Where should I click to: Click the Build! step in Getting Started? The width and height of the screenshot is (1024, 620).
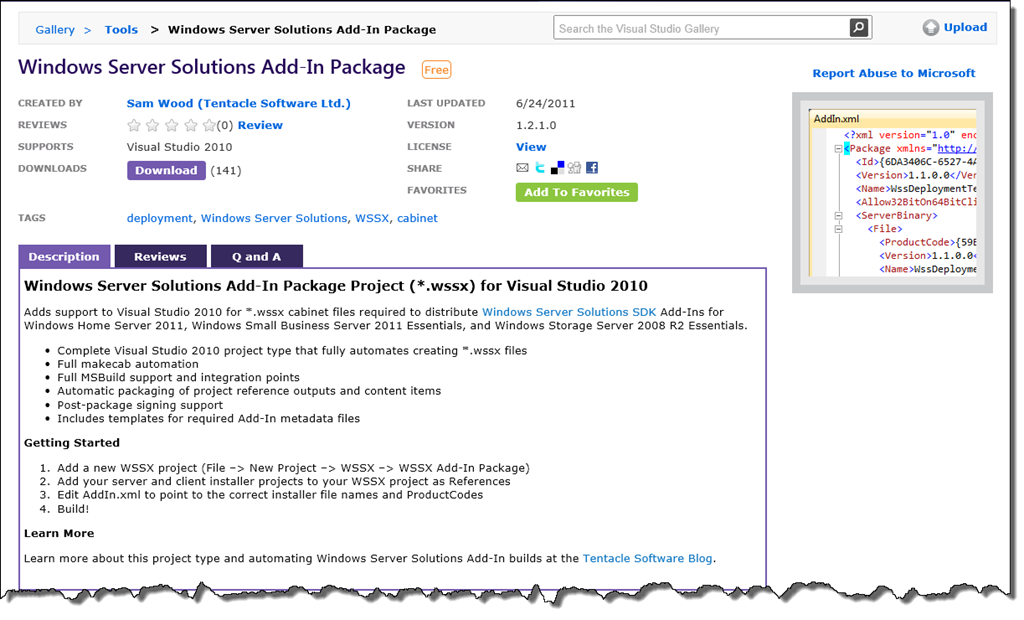click(73, 509)
